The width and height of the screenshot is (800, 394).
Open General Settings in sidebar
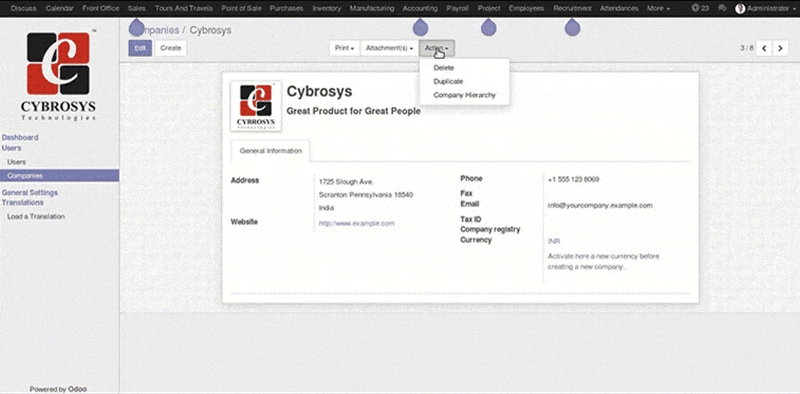(30, 192)
